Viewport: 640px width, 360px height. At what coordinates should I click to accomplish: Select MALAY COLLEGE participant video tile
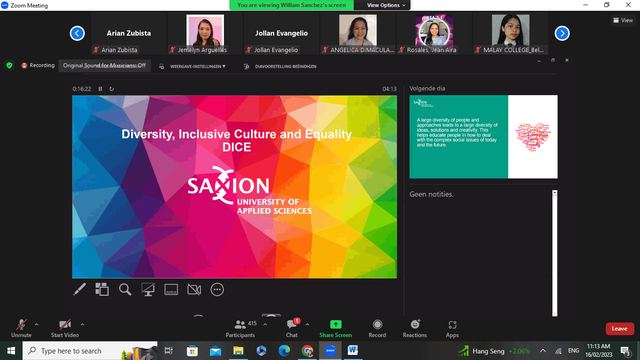point(510,34)
